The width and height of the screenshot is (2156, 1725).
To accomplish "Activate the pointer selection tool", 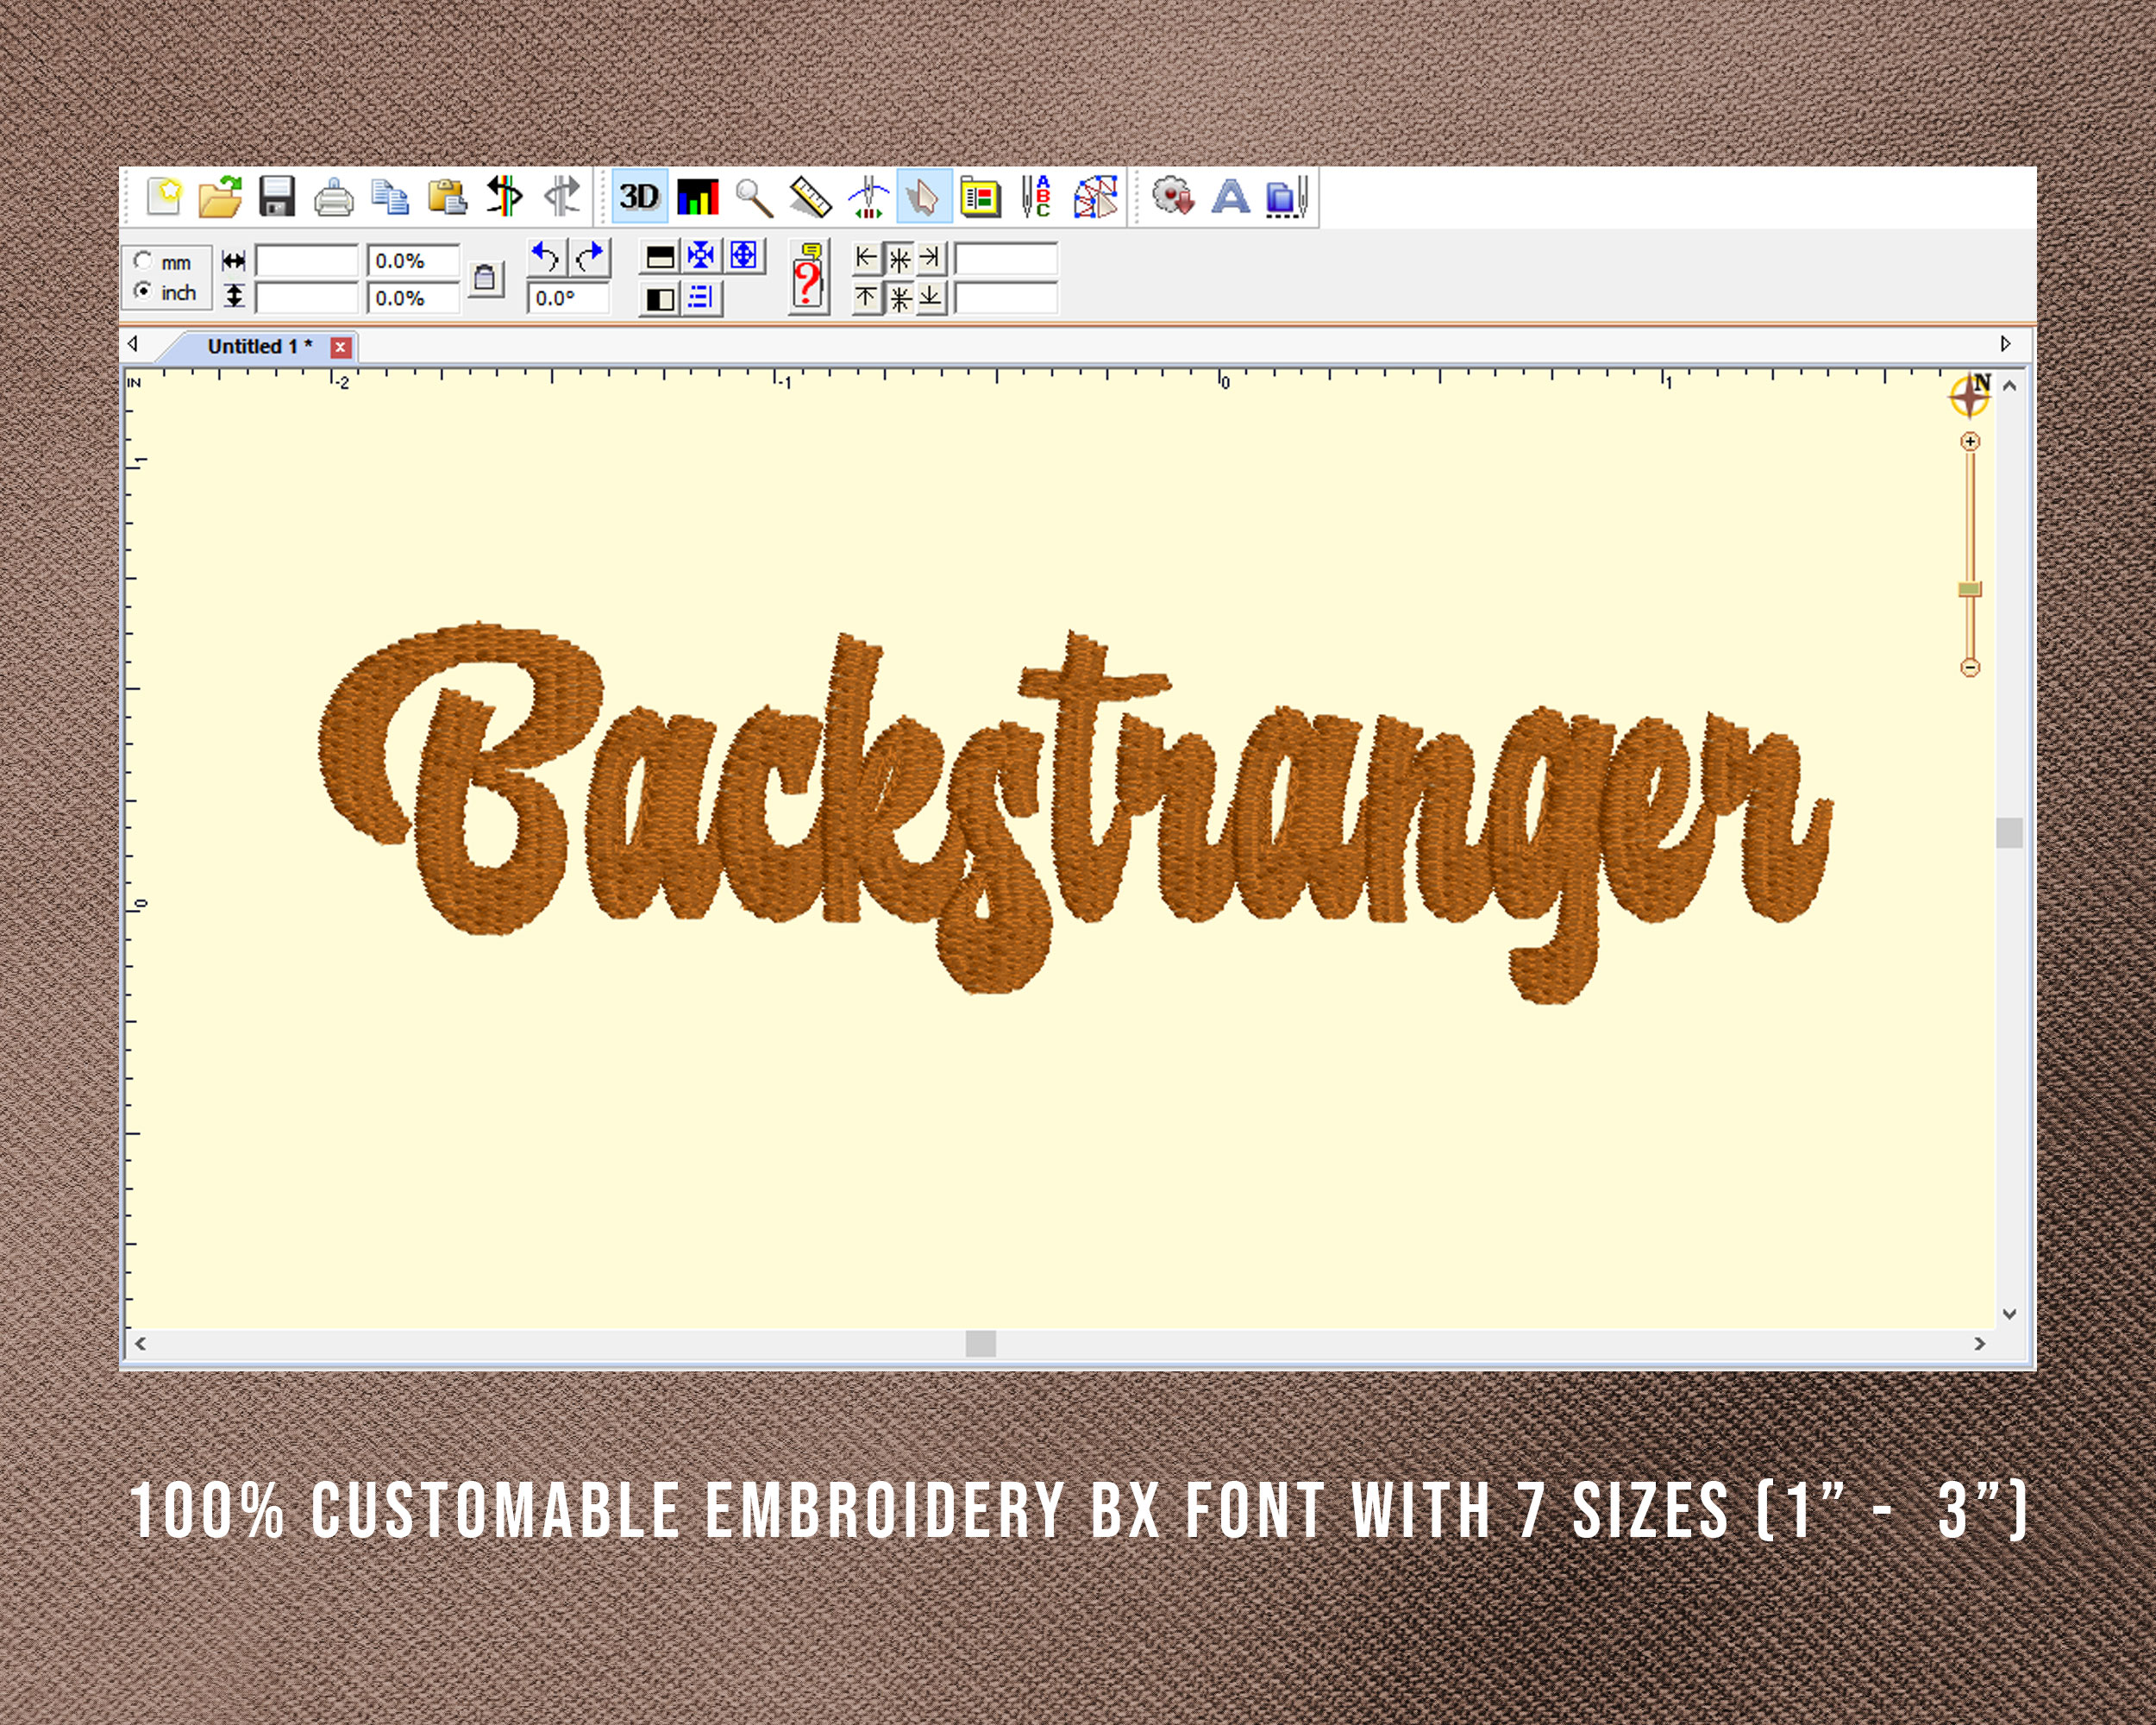I will (922, 197).
